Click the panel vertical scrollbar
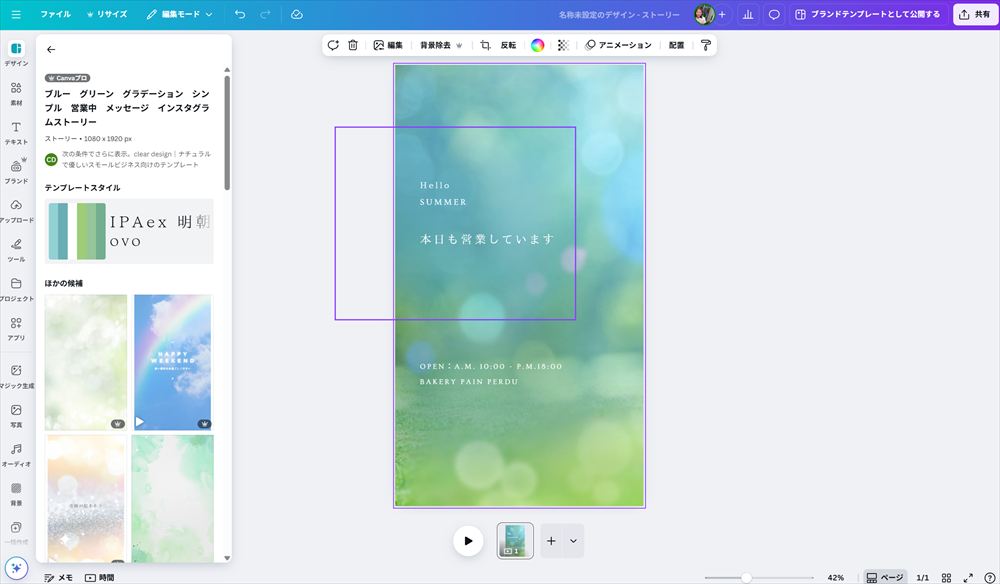 [x=227, y=133]
